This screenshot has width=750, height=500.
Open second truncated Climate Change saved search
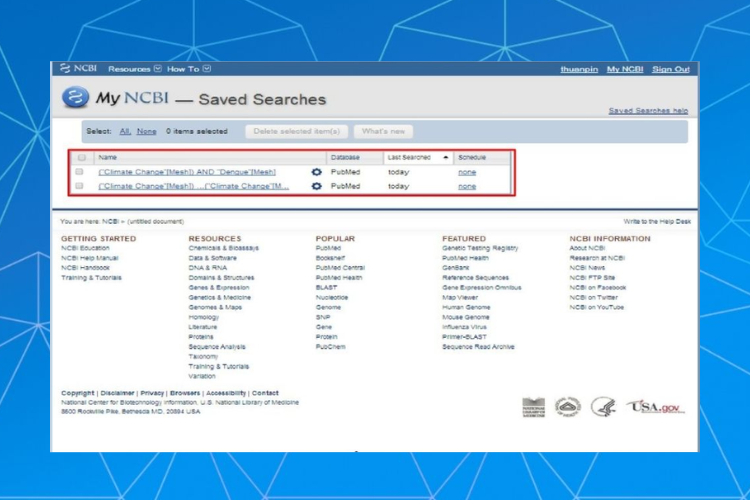194,186
